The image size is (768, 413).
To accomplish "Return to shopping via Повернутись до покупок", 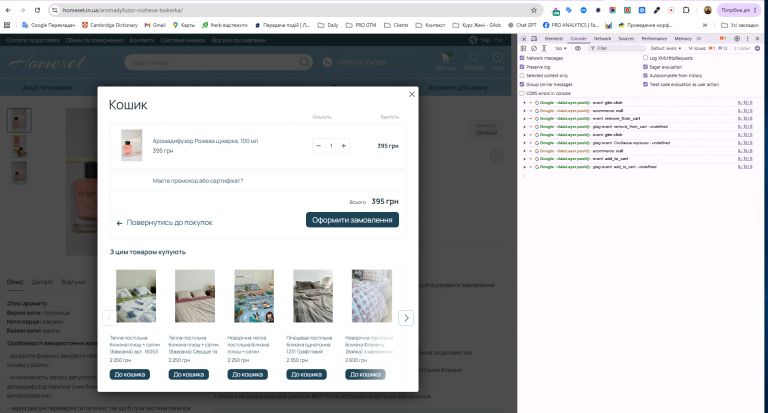I will tap(165, 222).
